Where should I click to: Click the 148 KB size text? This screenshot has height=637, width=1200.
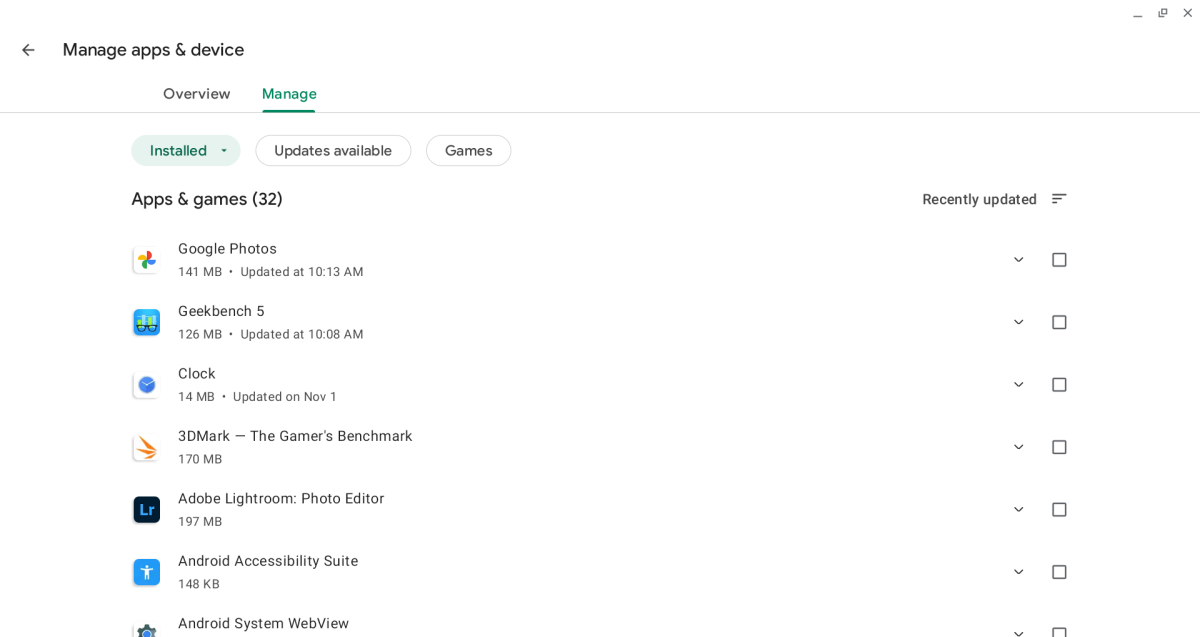pos(199,584)
